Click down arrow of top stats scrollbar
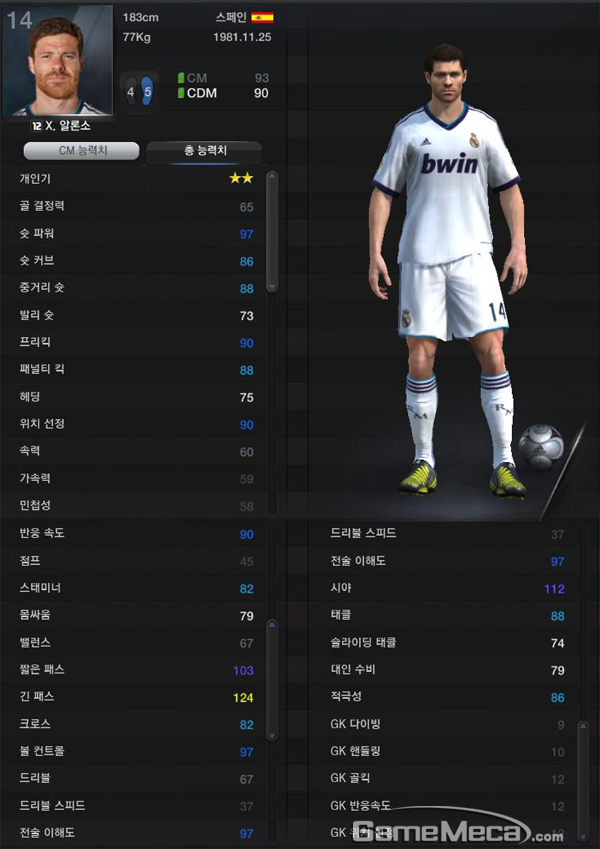Screen dimensions: 600x849 click(272, 287)
